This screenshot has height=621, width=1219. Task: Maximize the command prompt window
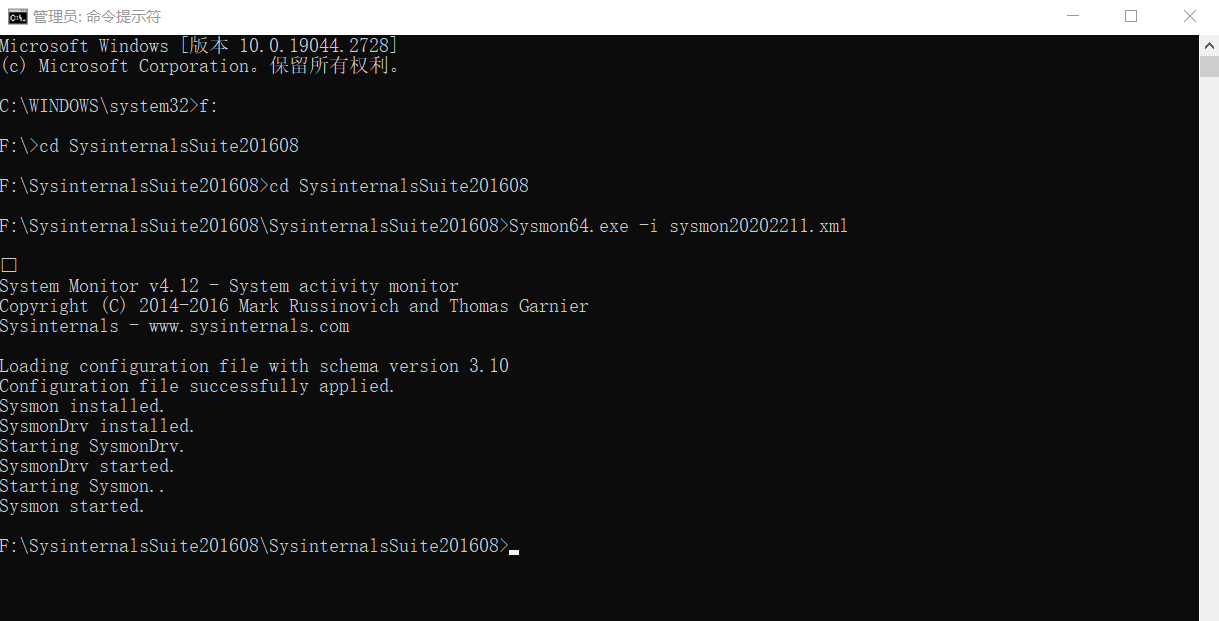coord(1131,16)
